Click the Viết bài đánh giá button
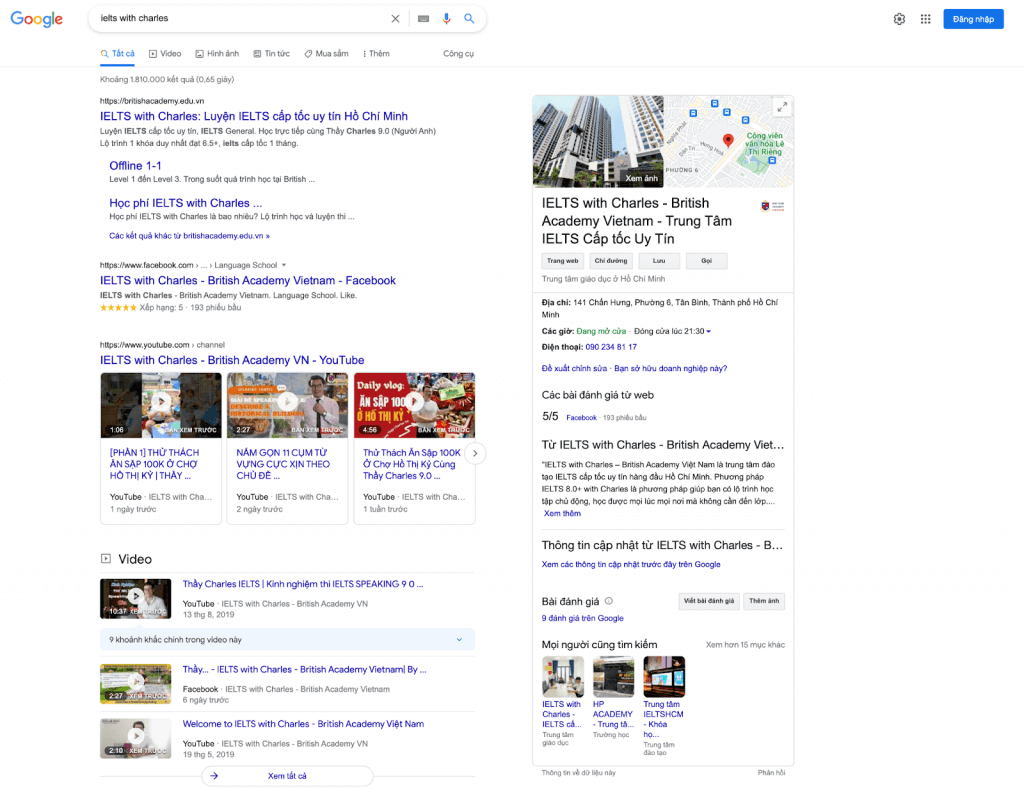The image size is (1024, 801). [x=709, y=601]
